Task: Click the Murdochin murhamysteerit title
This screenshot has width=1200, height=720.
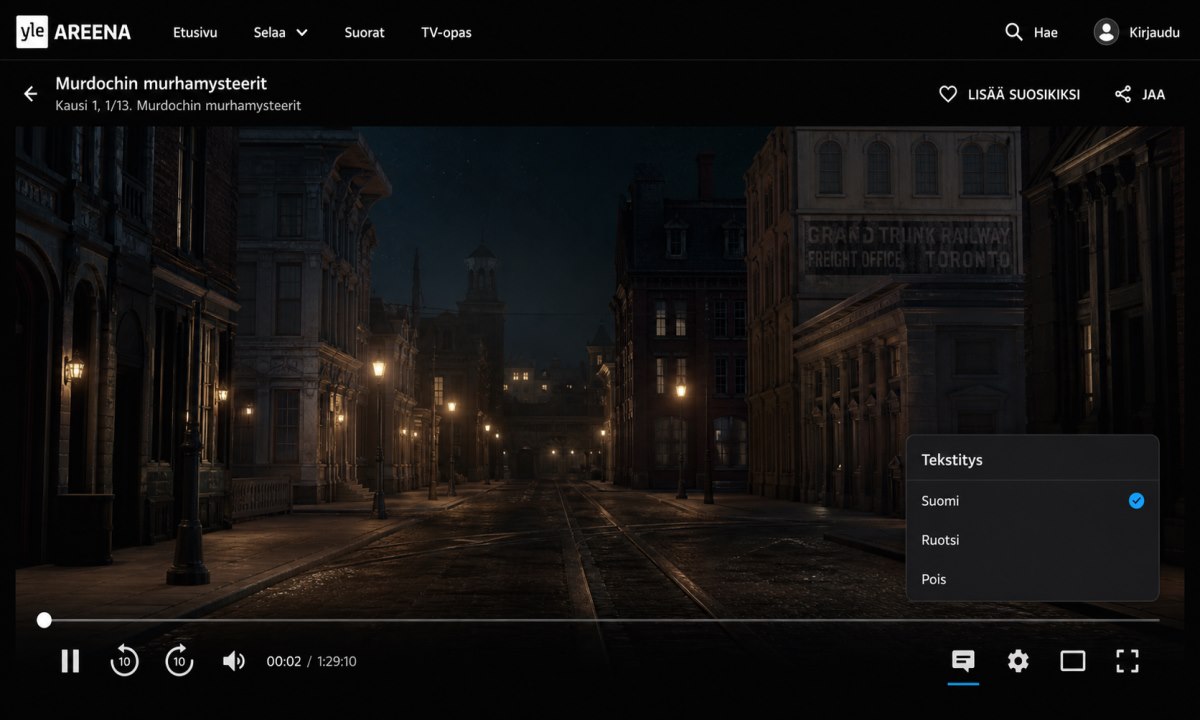Action: coord(161,84)
